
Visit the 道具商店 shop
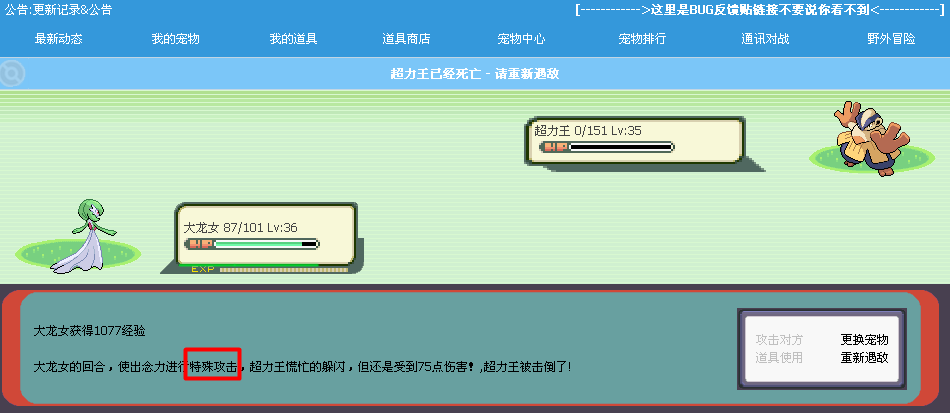(406, 39)
